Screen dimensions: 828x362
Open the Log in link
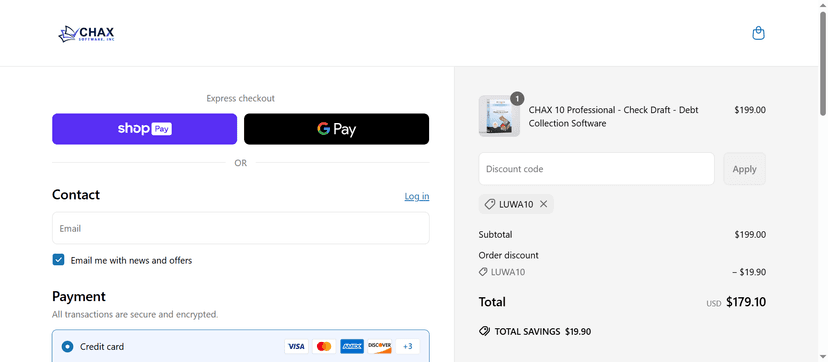pyautogui.click(x=417, y=196)
